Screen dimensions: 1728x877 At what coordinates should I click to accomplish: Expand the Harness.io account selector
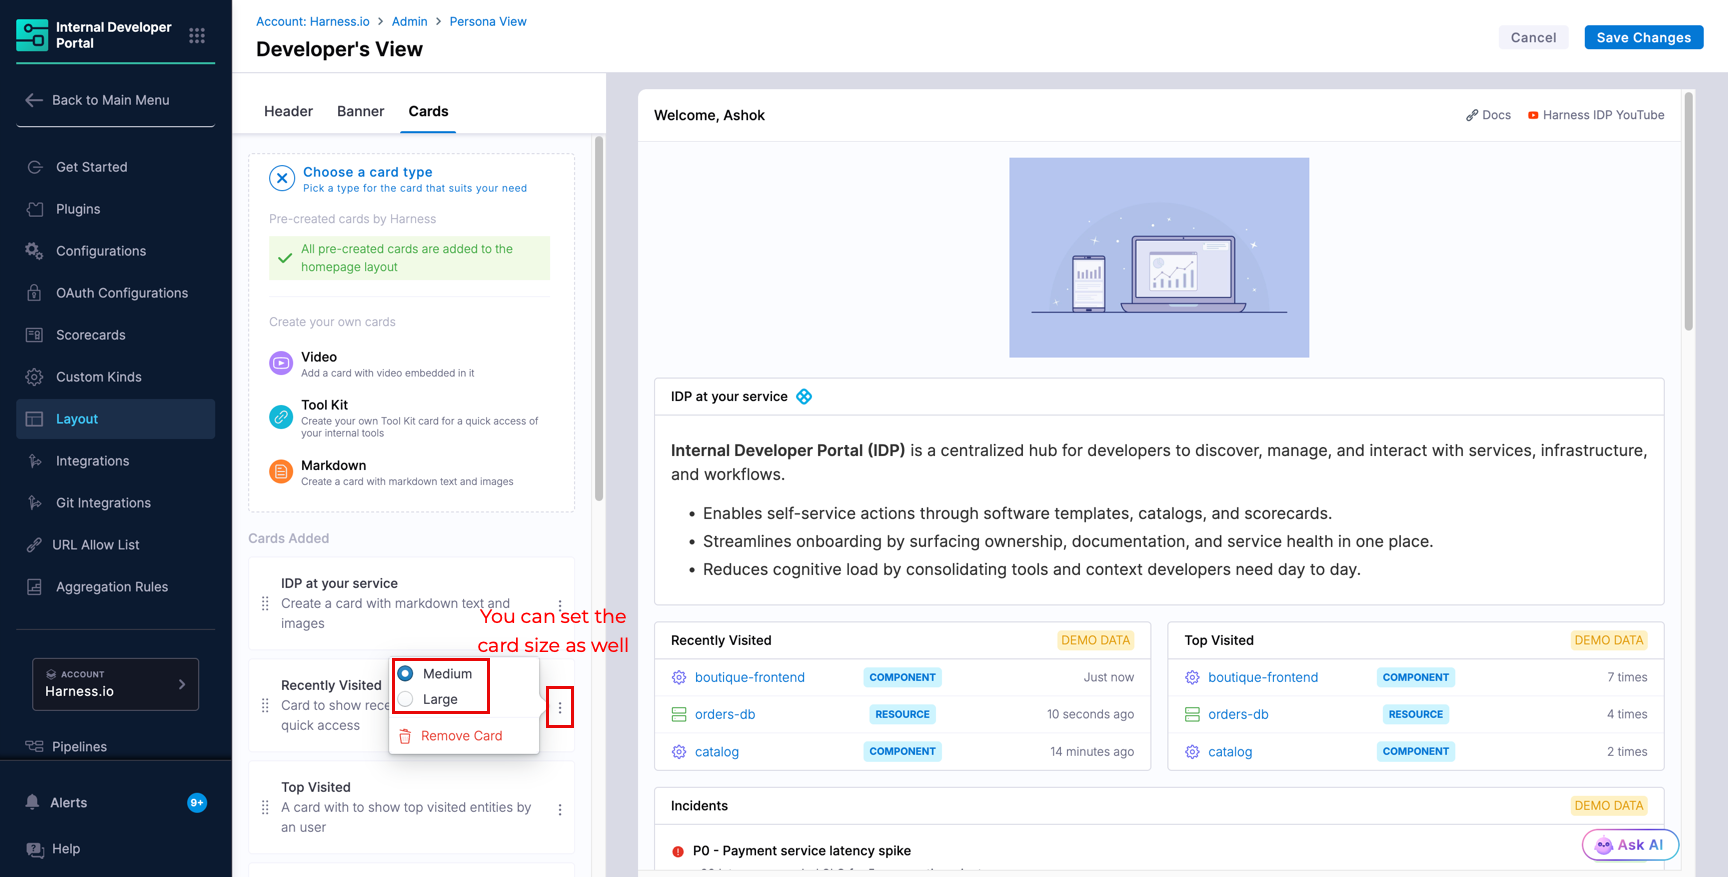pos(116,684)
